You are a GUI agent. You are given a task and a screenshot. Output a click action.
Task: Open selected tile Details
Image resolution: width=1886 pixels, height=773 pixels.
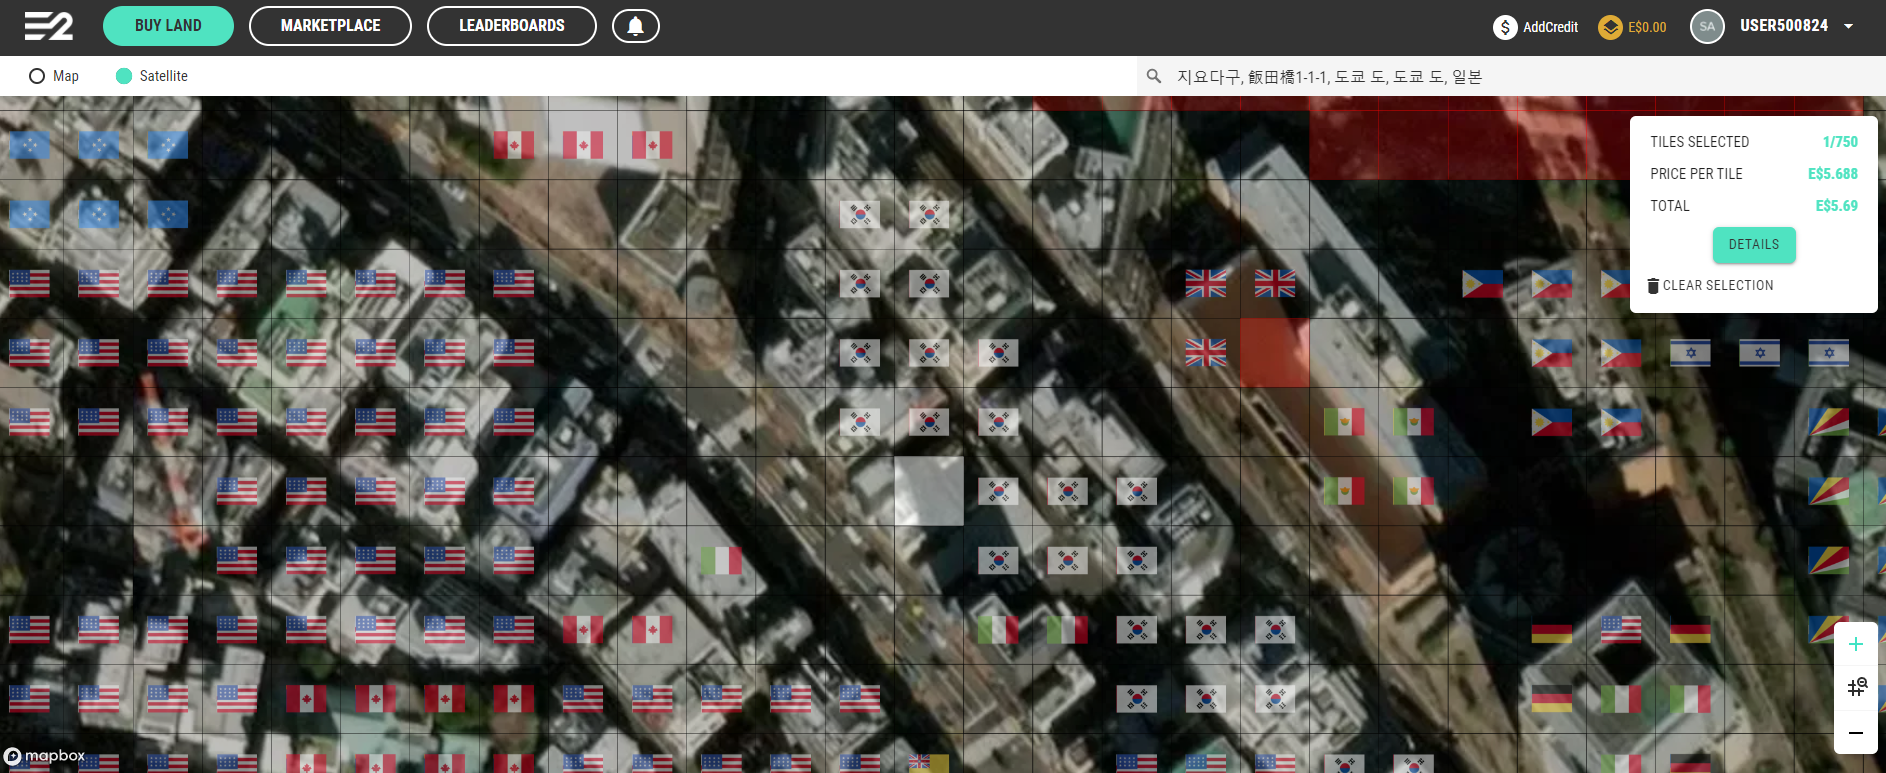point(1754,245)
